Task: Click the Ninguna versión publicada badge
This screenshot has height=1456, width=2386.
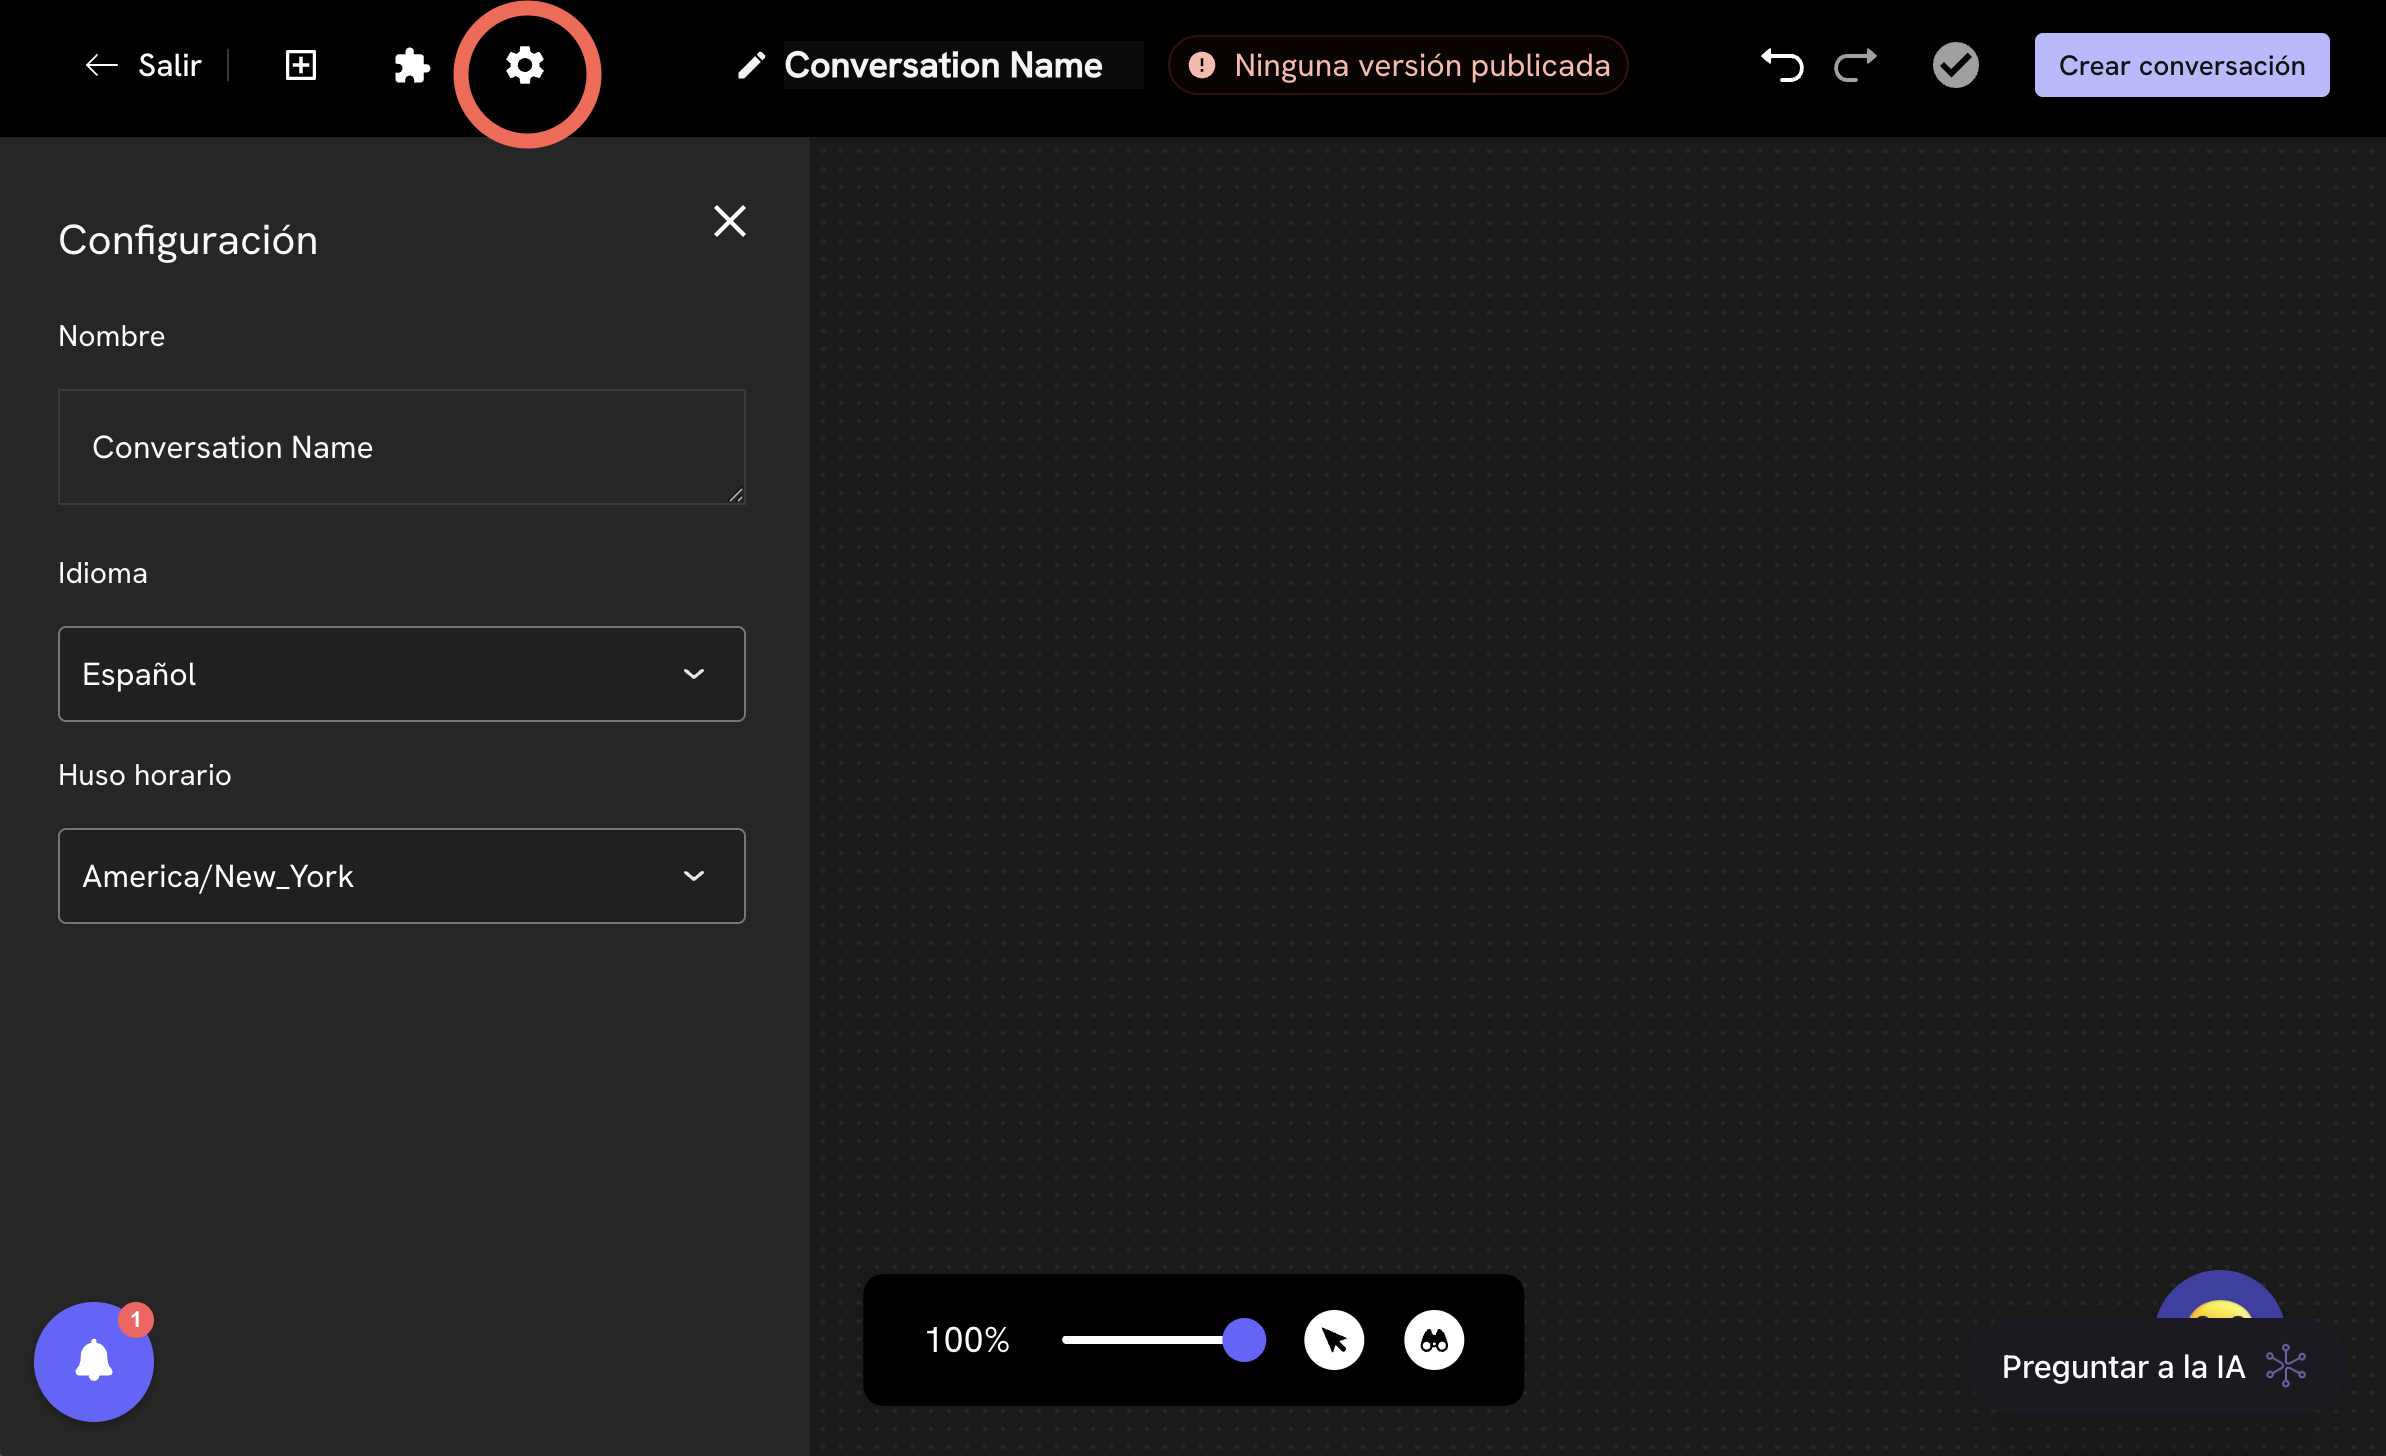Action: coord(1398,65)
